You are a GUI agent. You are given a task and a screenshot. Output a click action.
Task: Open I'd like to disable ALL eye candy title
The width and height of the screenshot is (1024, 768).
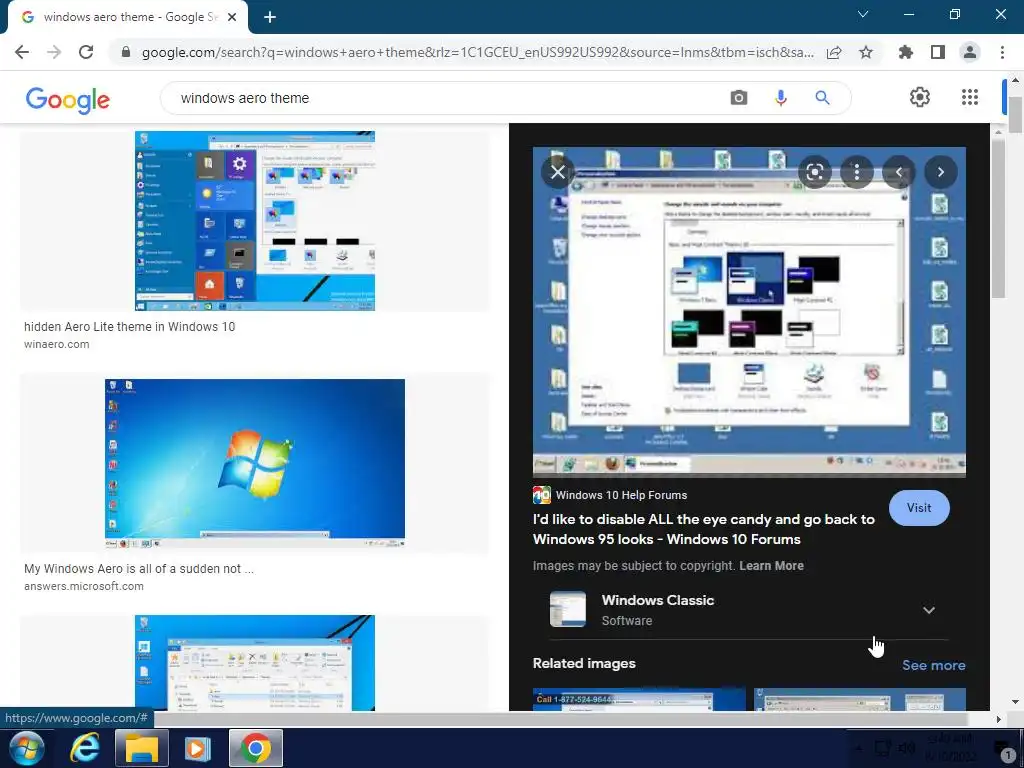pyautogui.click(x=703, y=529)
